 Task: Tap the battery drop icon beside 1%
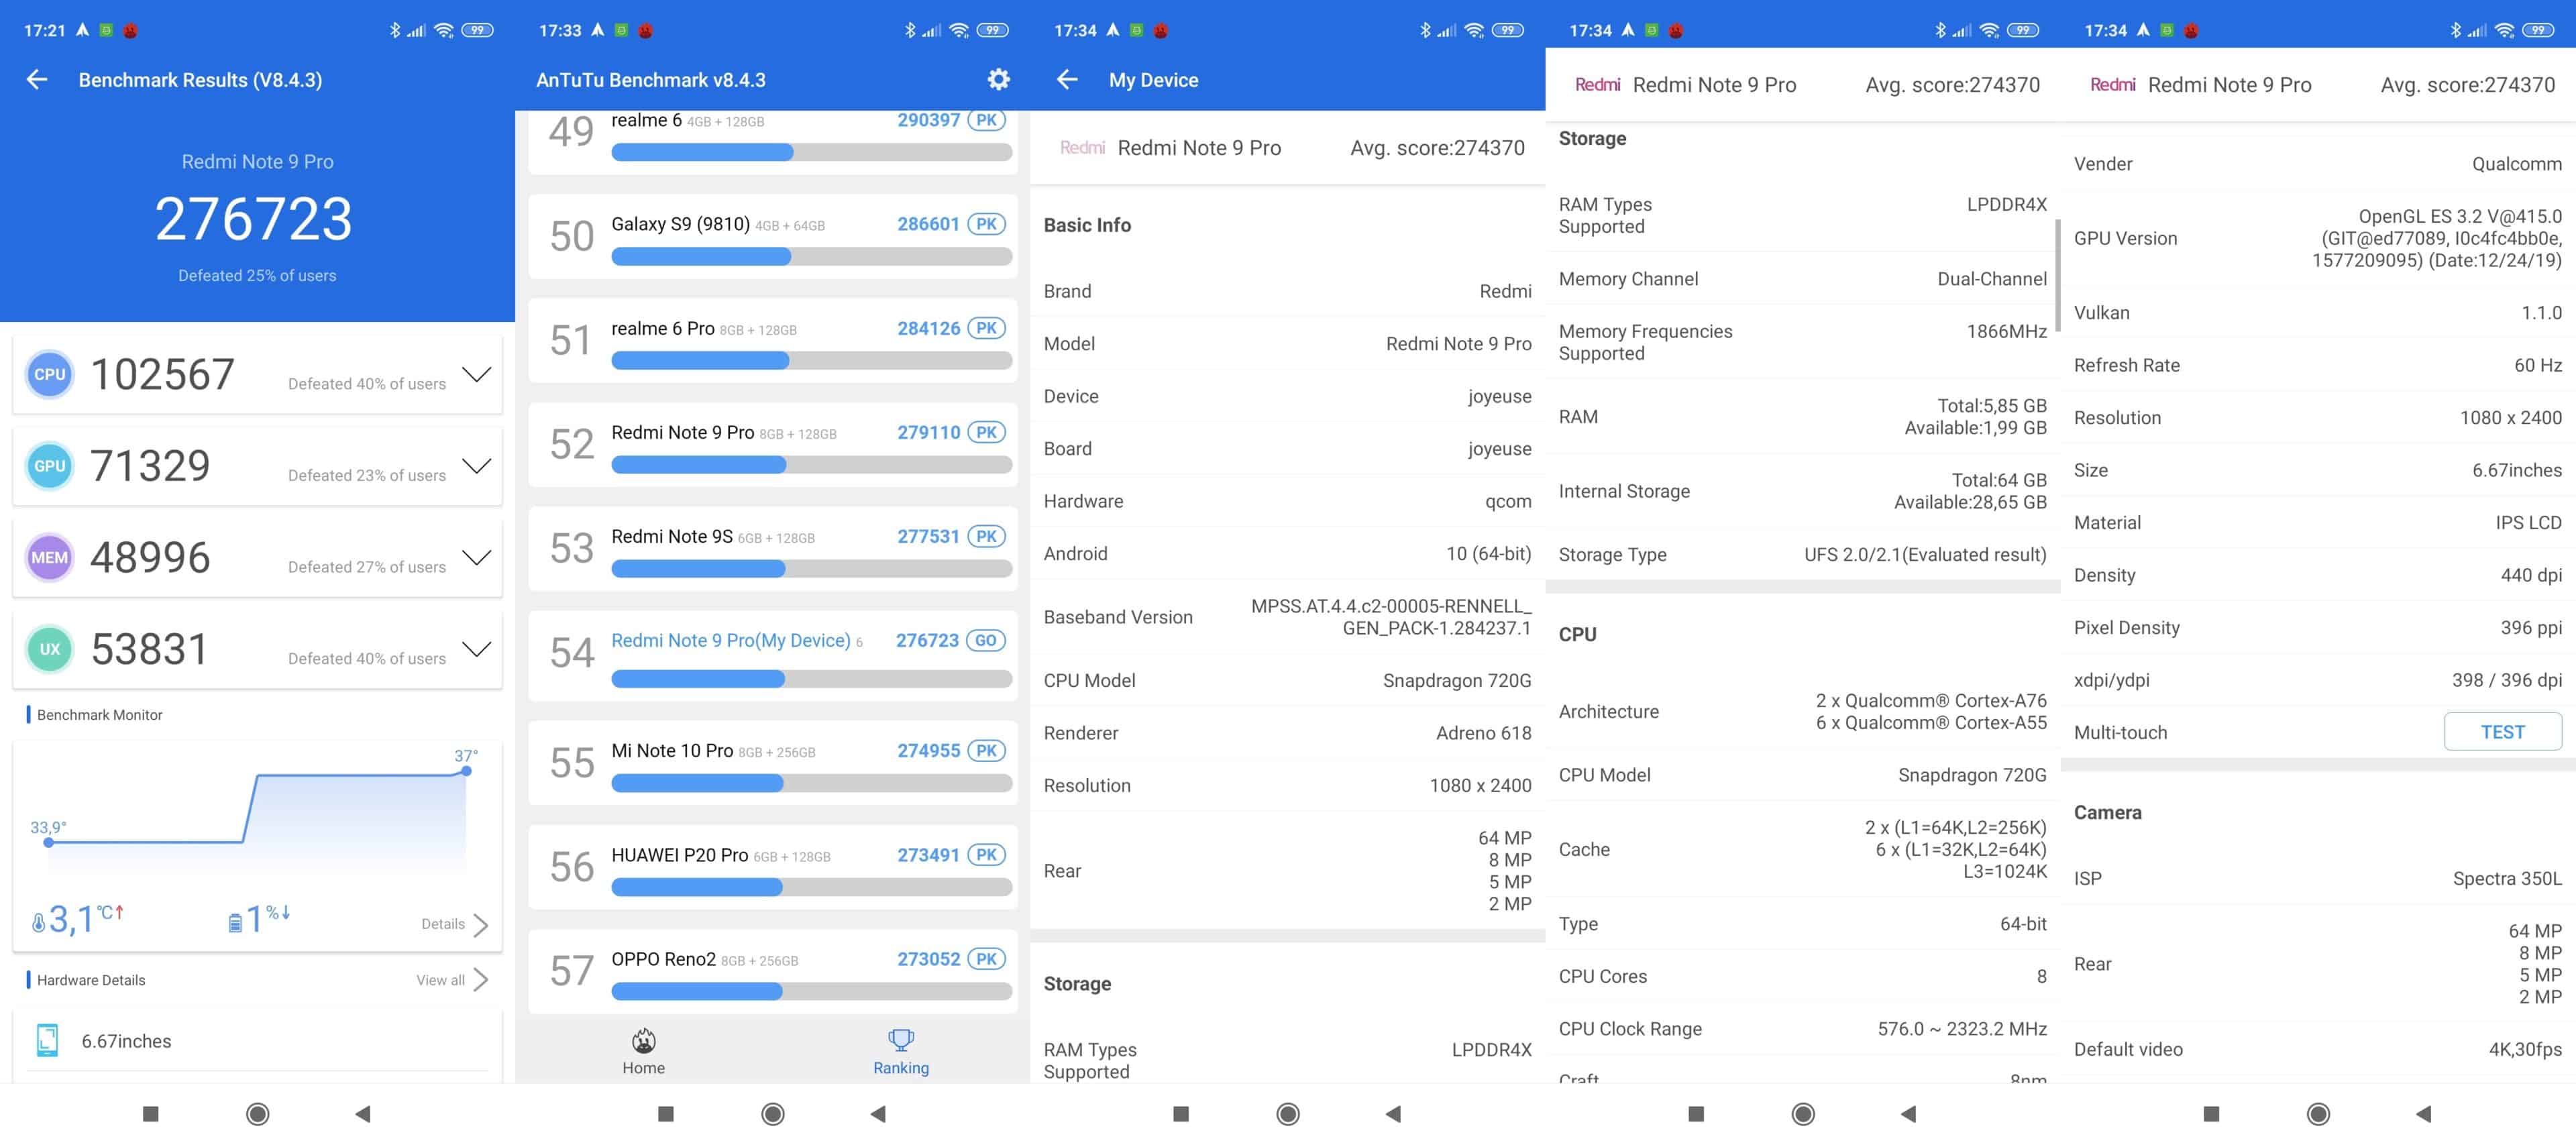pos(235,922)
